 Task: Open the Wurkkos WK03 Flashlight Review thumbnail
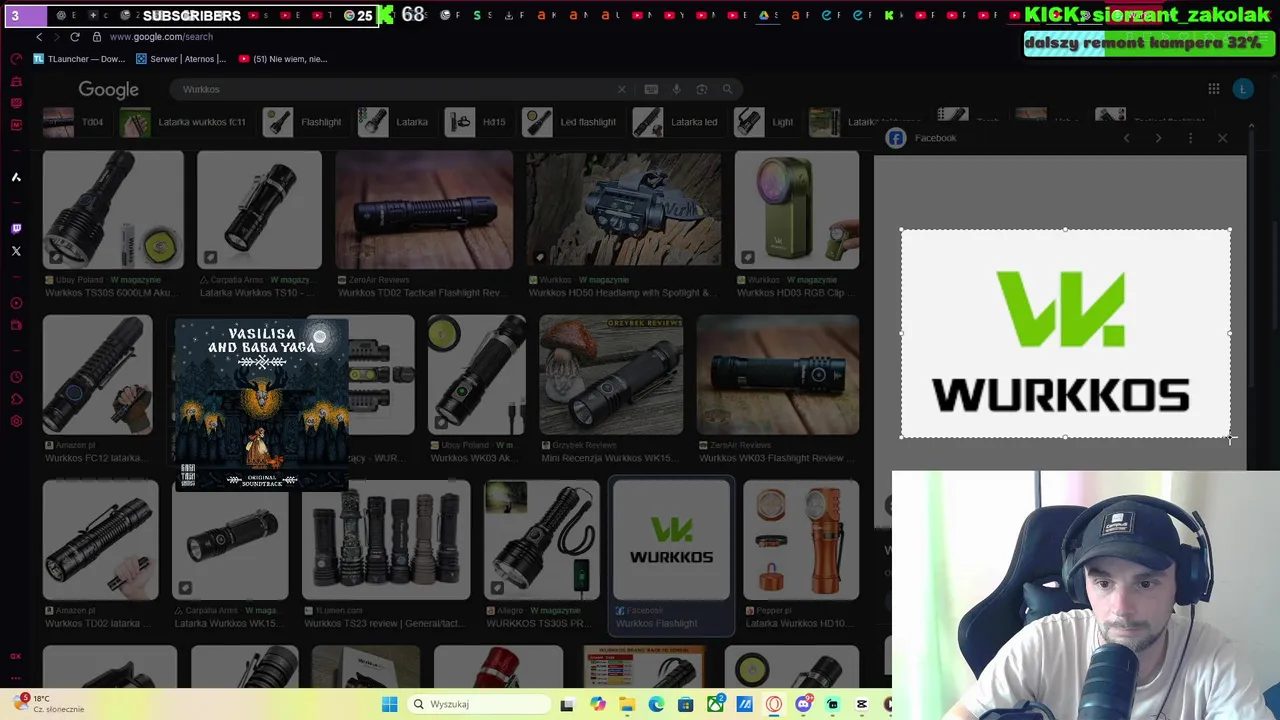pyautogui.click(x=777, y=375)
